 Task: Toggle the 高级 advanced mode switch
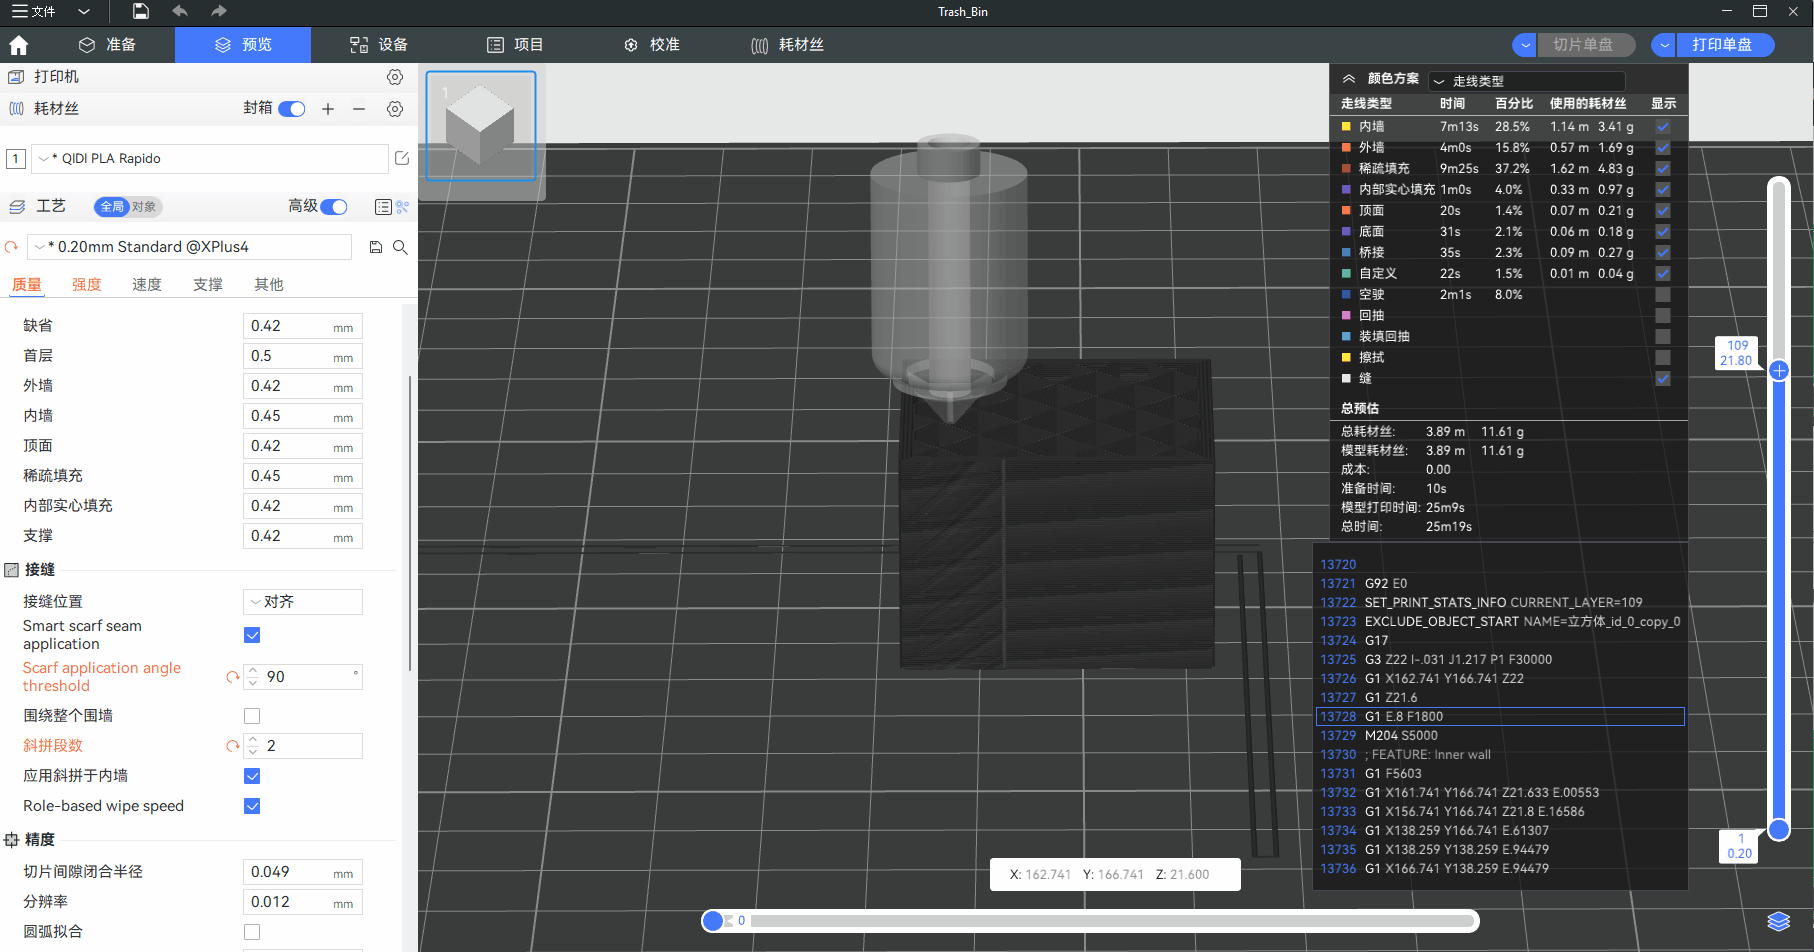tap(334, 206)
